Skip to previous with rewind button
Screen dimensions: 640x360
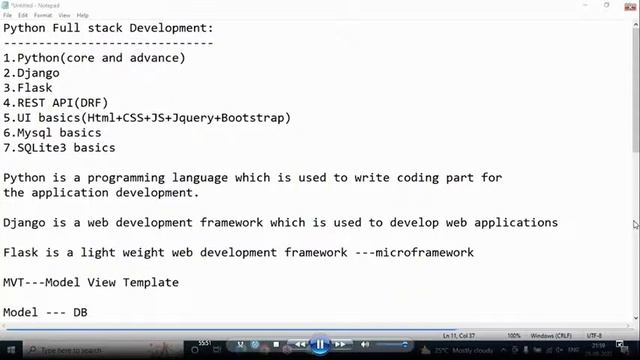tap(300, 345)
